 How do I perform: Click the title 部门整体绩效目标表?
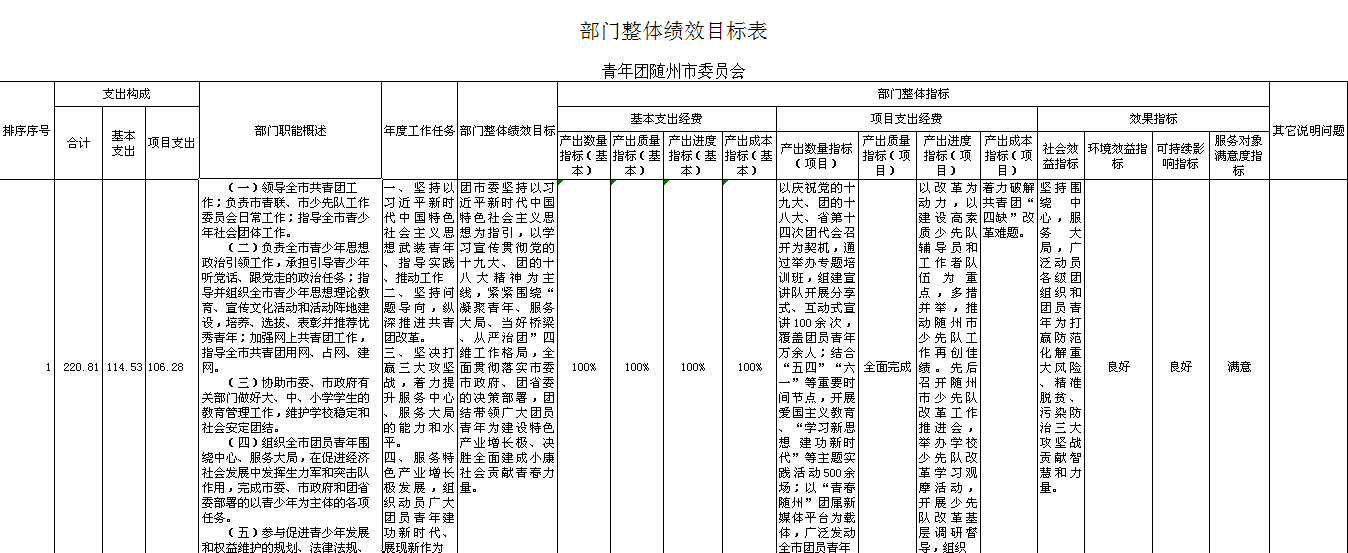673,31
